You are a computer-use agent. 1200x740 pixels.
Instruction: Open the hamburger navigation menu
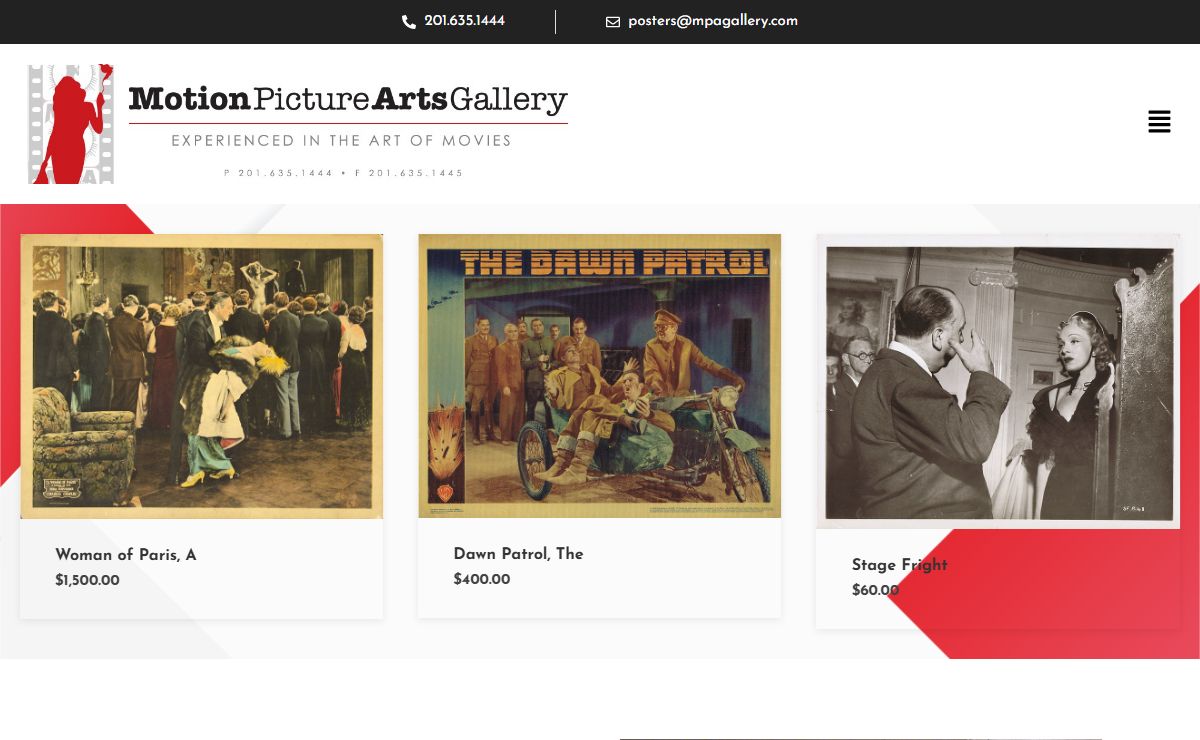(1159, 122)
